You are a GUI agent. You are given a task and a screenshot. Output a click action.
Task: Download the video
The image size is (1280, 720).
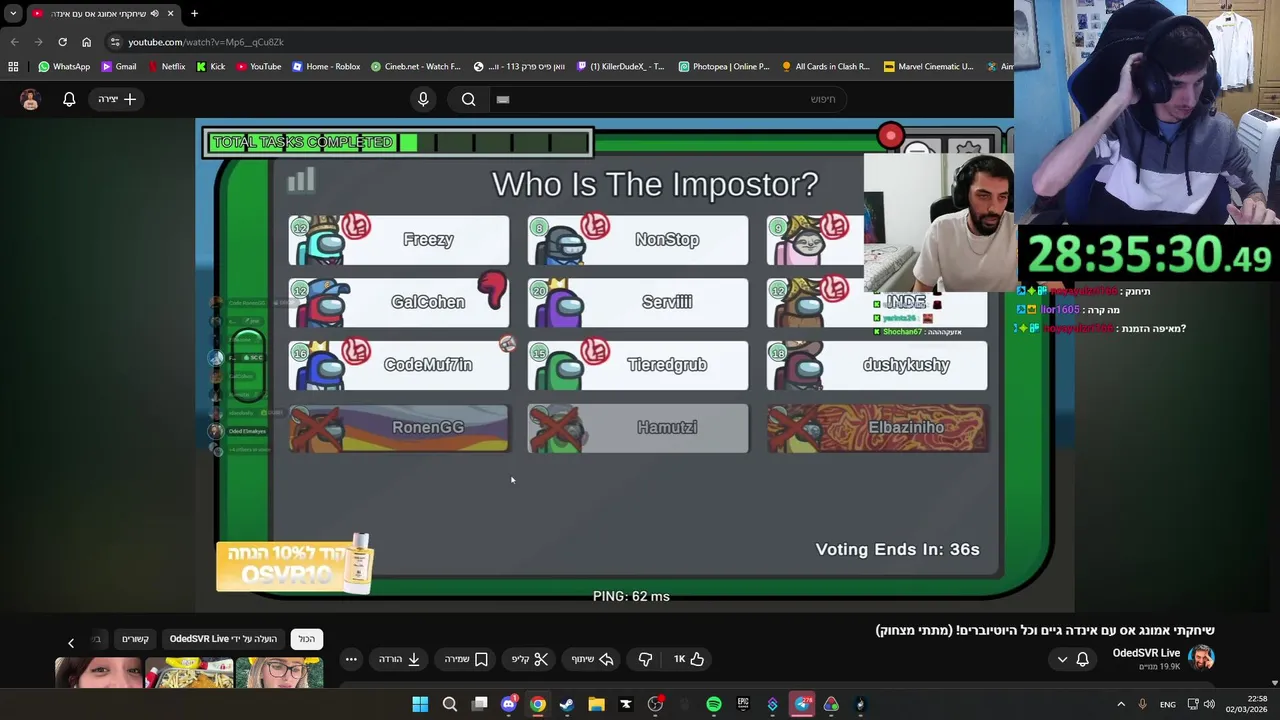click(399, 659)
